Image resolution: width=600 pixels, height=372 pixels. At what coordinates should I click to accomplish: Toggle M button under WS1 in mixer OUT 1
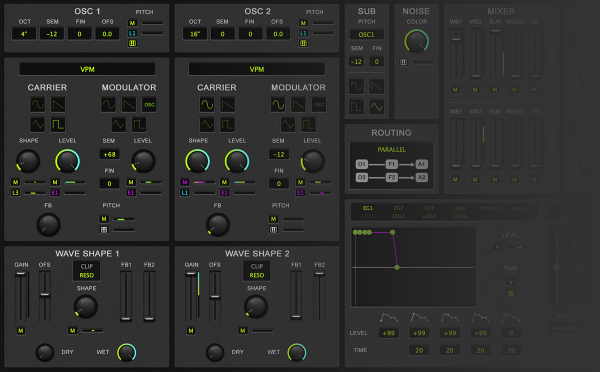point(455,90)
